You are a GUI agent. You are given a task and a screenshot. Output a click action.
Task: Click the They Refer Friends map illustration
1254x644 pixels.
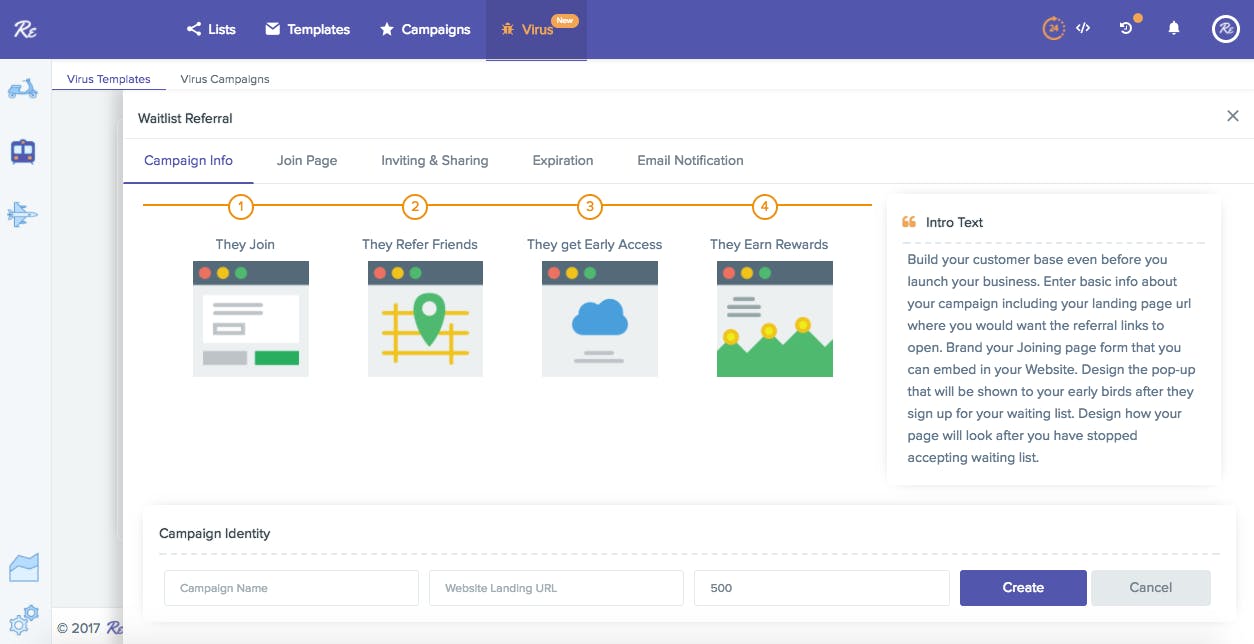426,319
